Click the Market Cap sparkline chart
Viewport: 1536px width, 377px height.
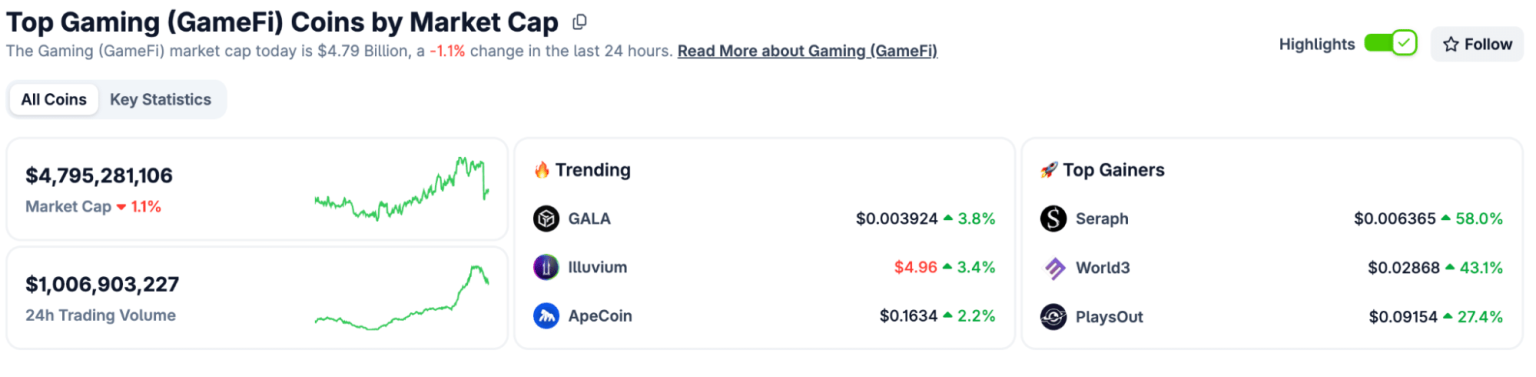click(x=401, y=188)
